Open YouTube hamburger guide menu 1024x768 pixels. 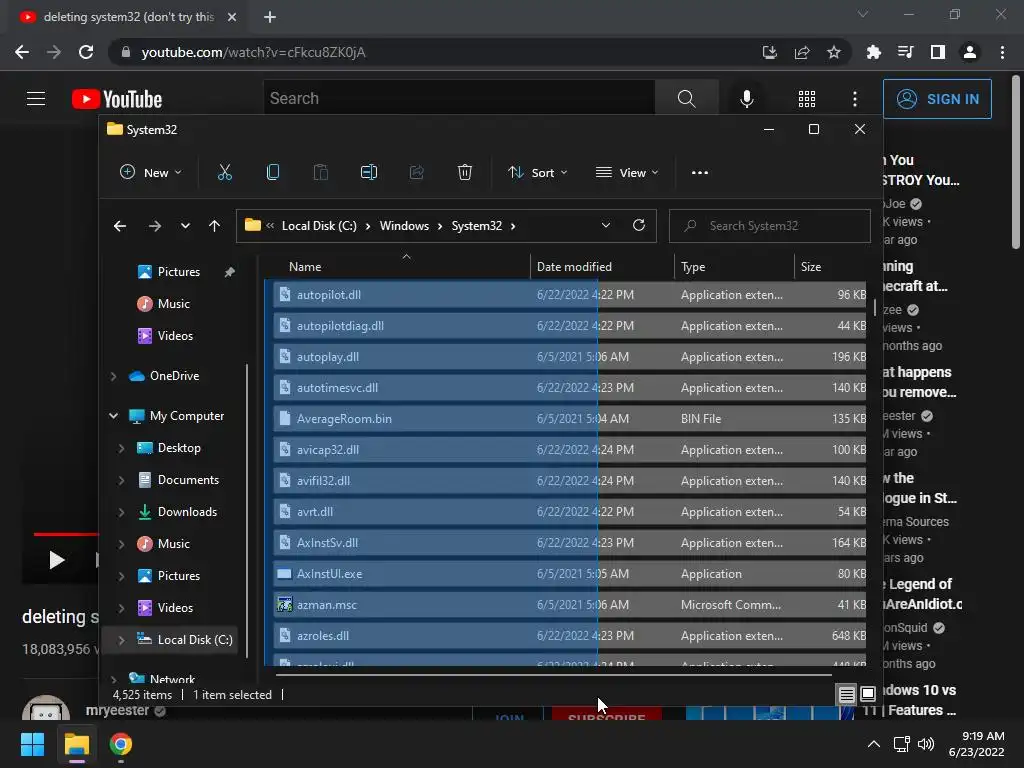coord(36,99)
